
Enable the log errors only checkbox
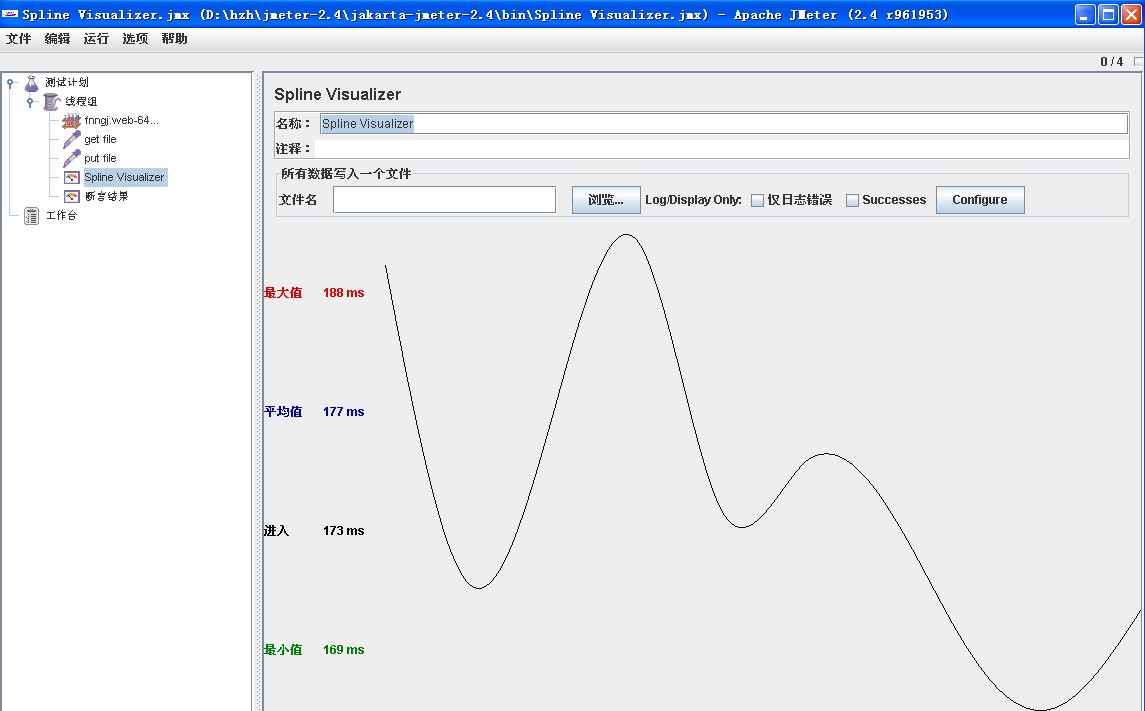point(757,200)
